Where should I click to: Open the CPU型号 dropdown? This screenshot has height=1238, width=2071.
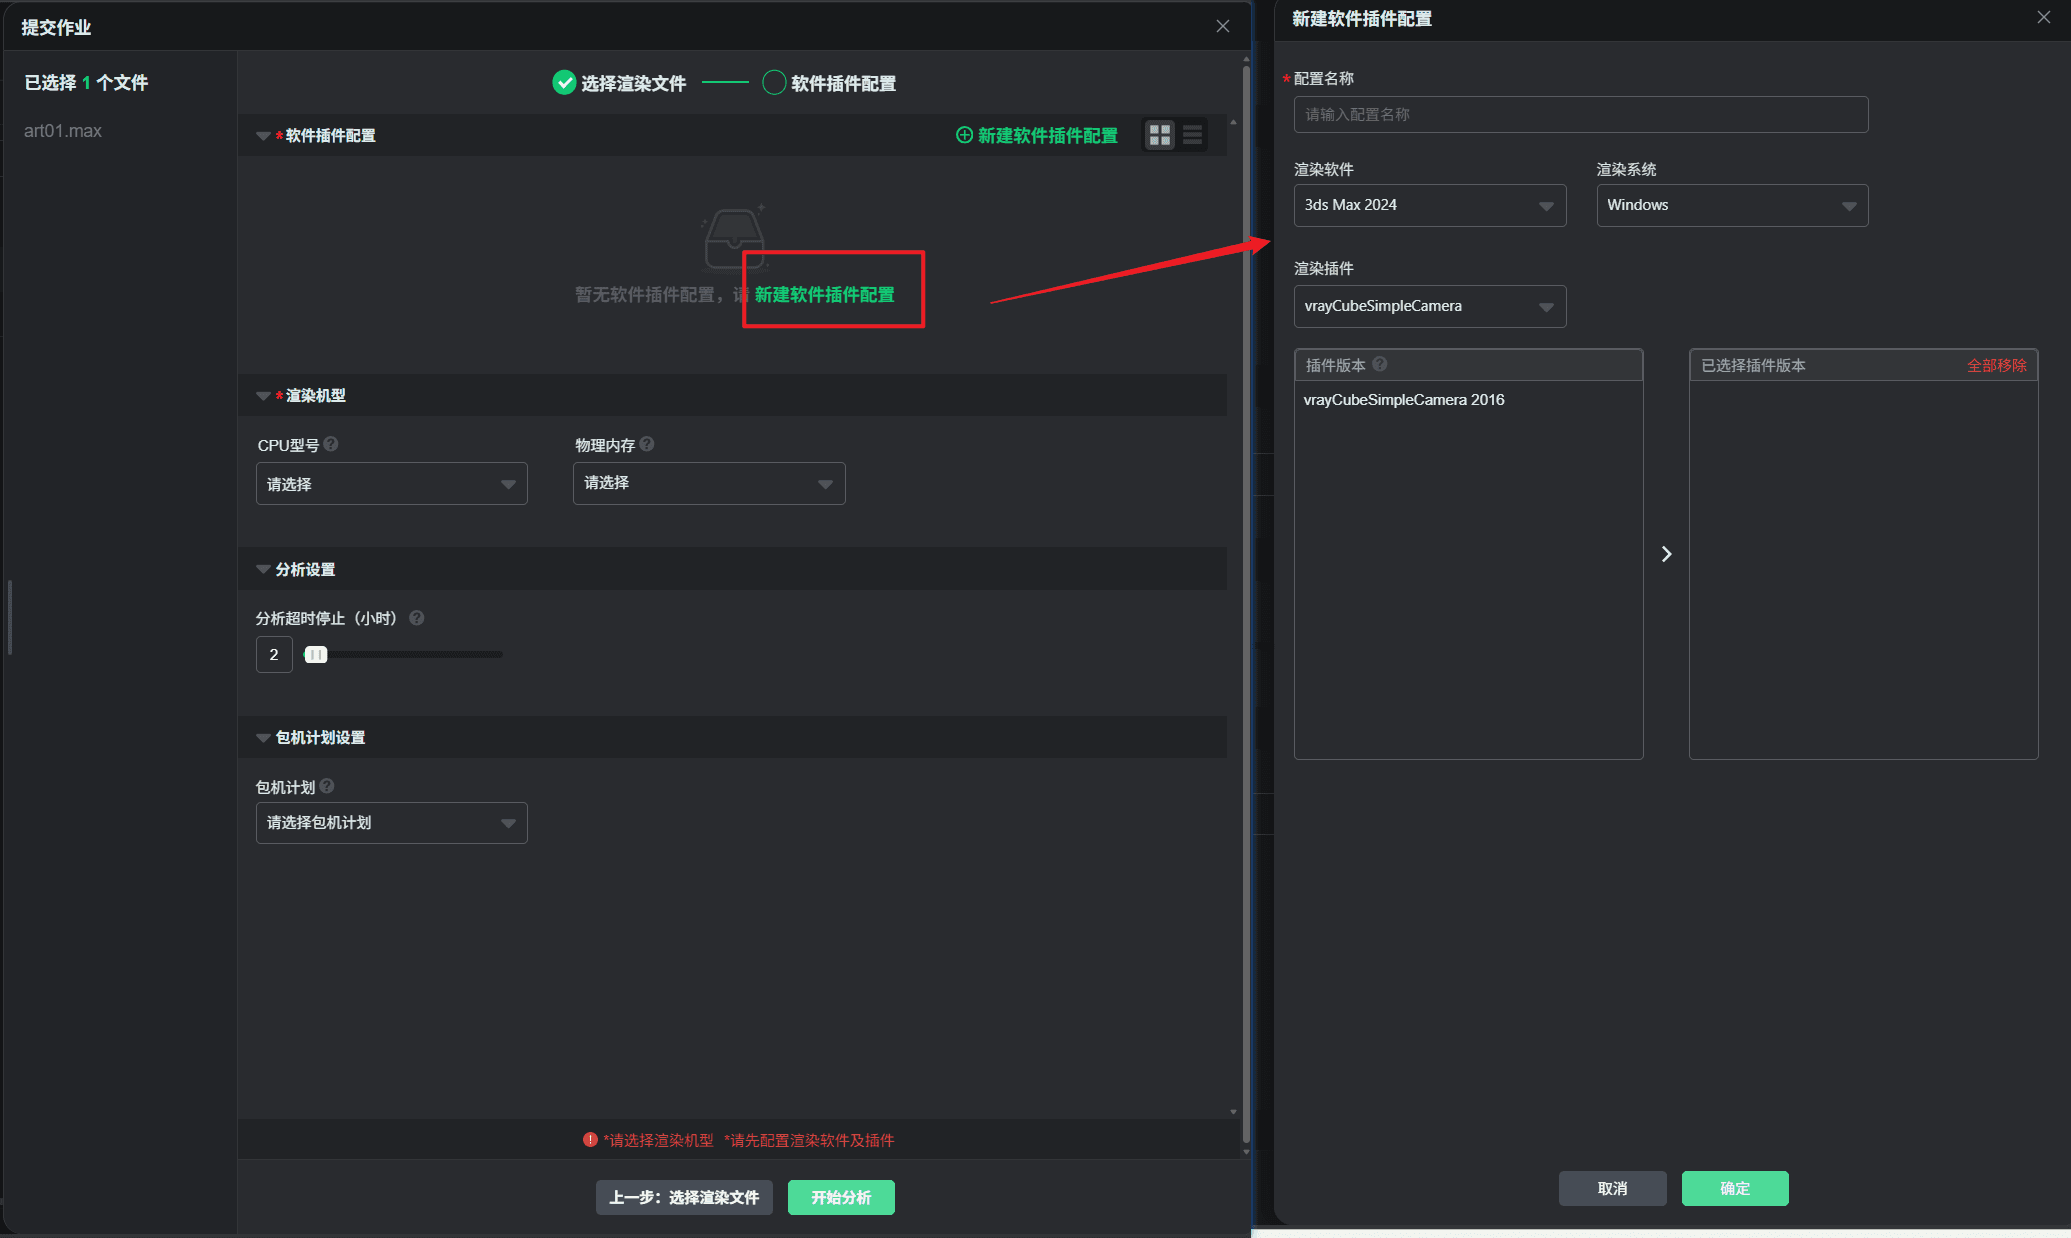[x=392, y=484]
